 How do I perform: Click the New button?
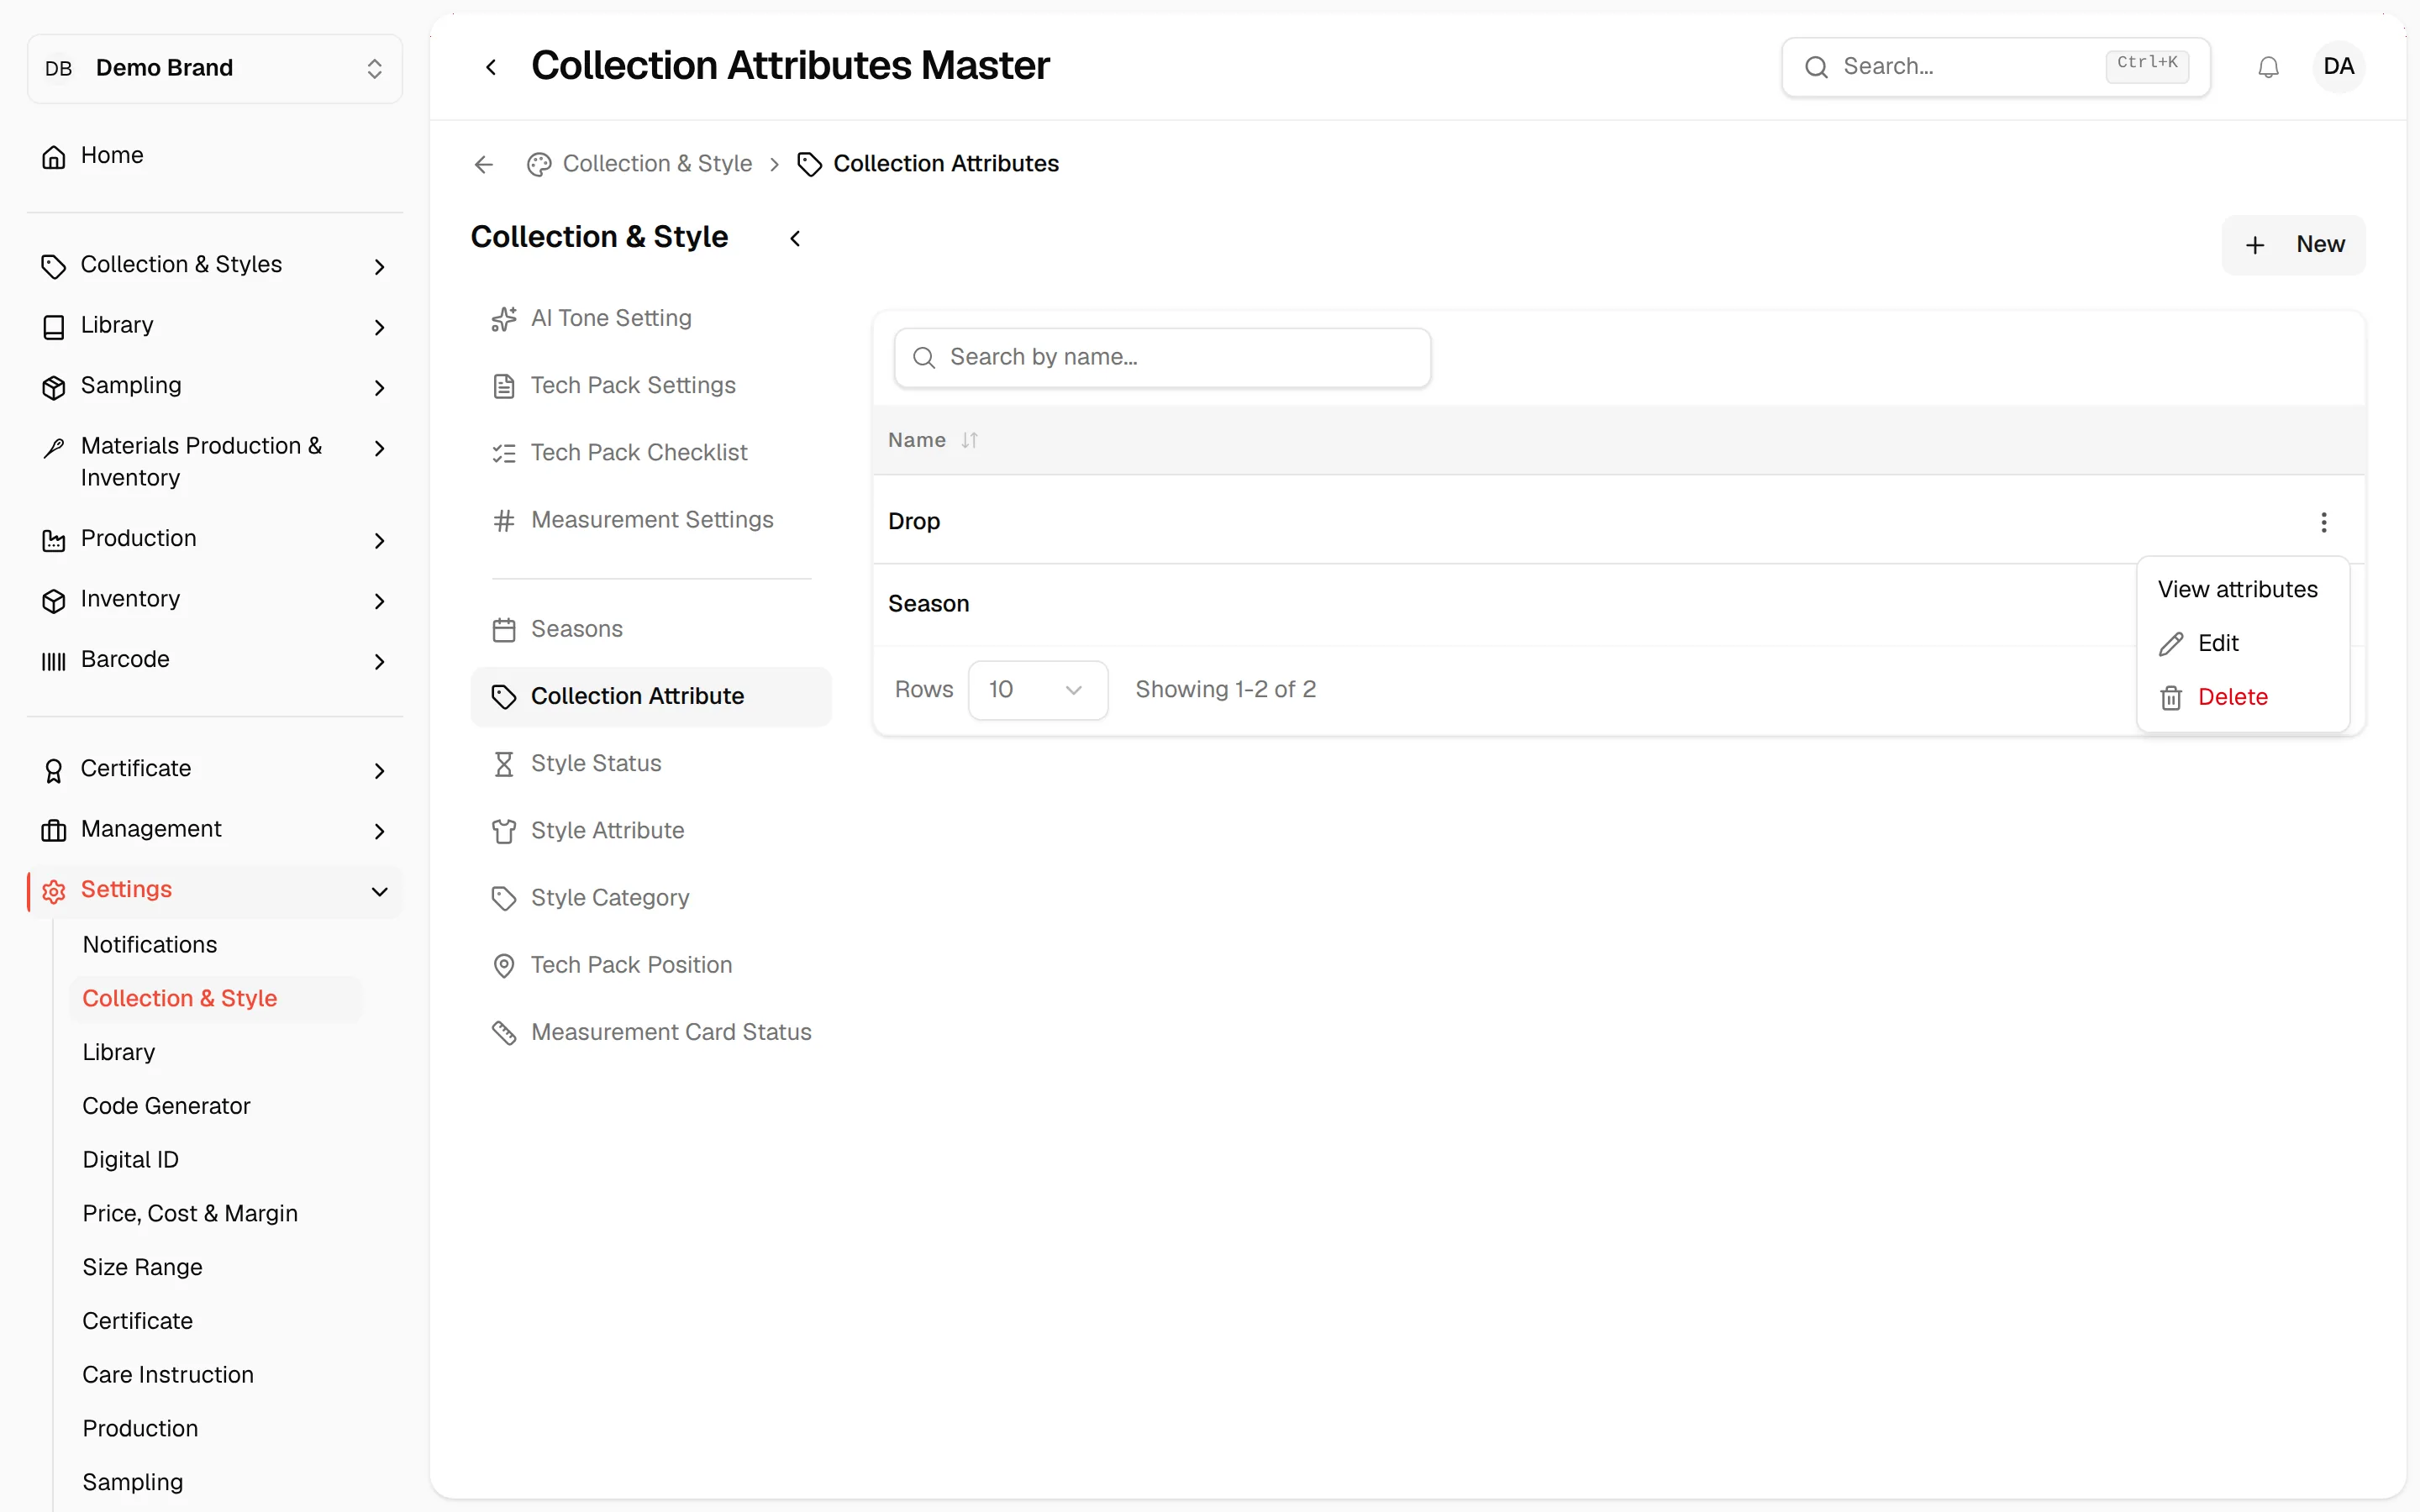[2293, 245]
